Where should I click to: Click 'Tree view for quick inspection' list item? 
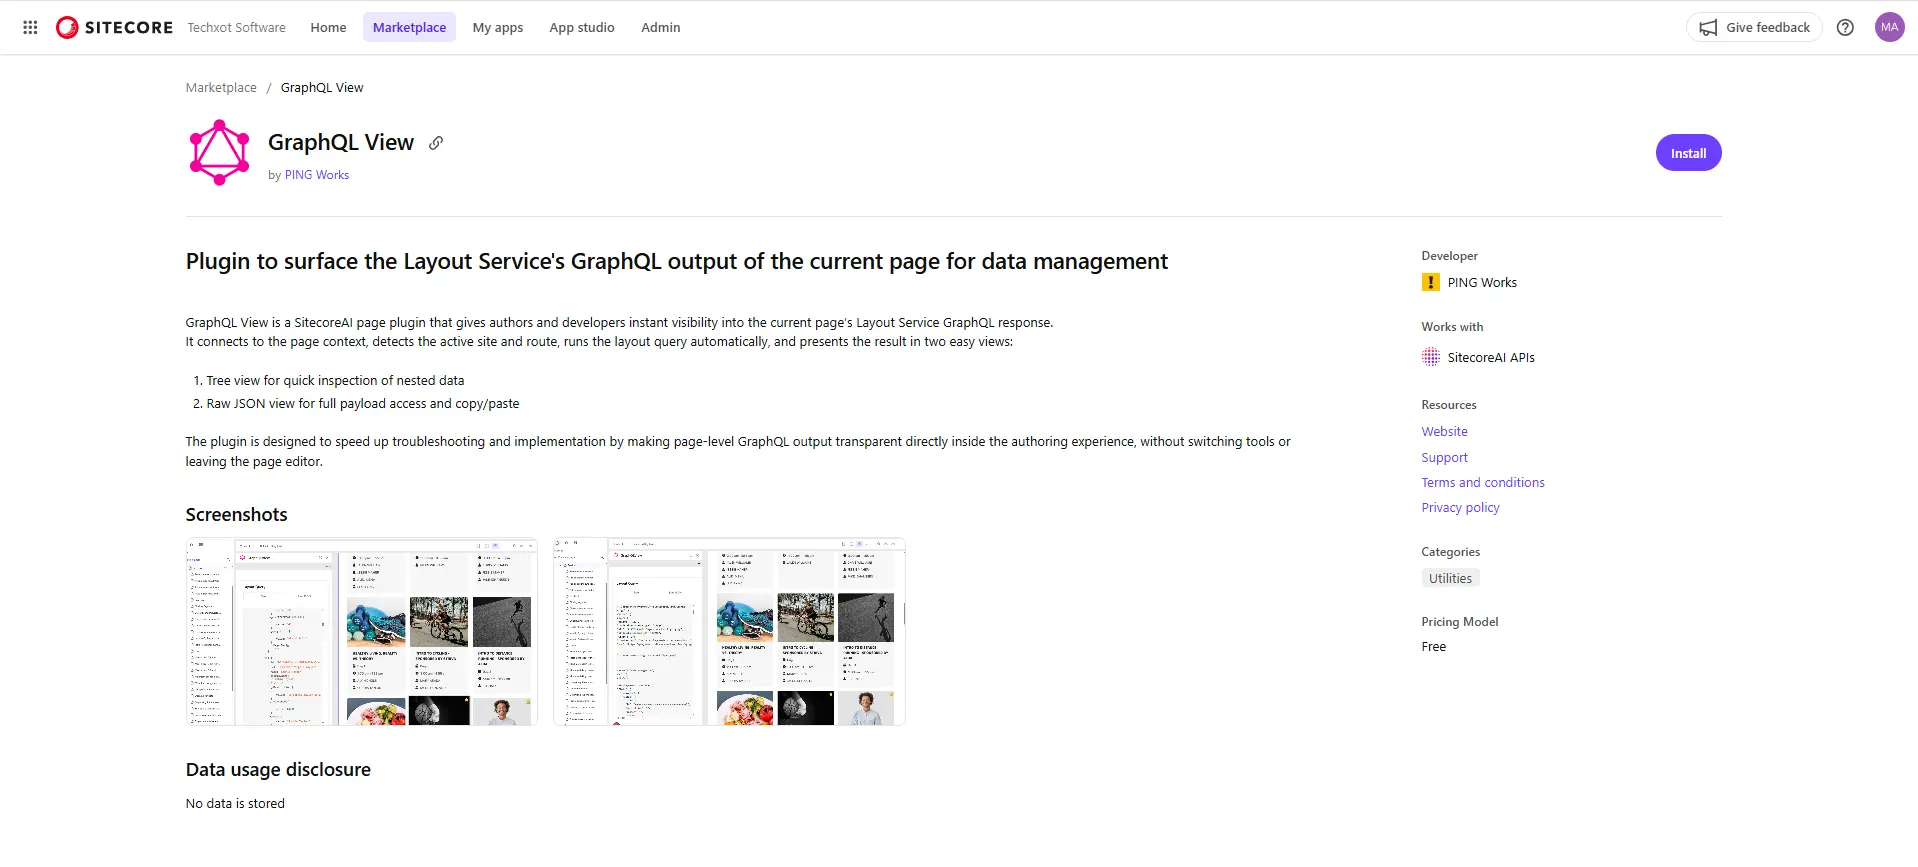(x=335, y=381)
